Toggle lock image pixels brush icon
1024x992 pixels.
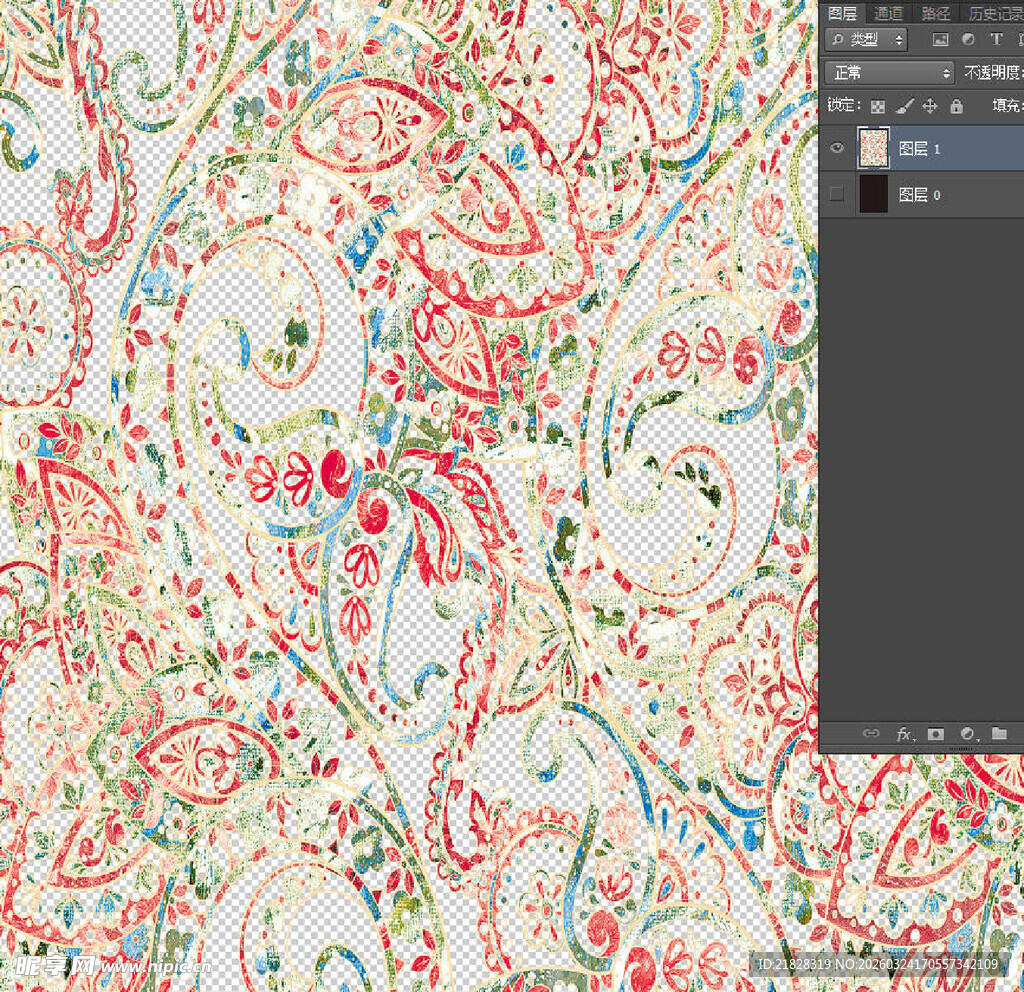[904, 106]
